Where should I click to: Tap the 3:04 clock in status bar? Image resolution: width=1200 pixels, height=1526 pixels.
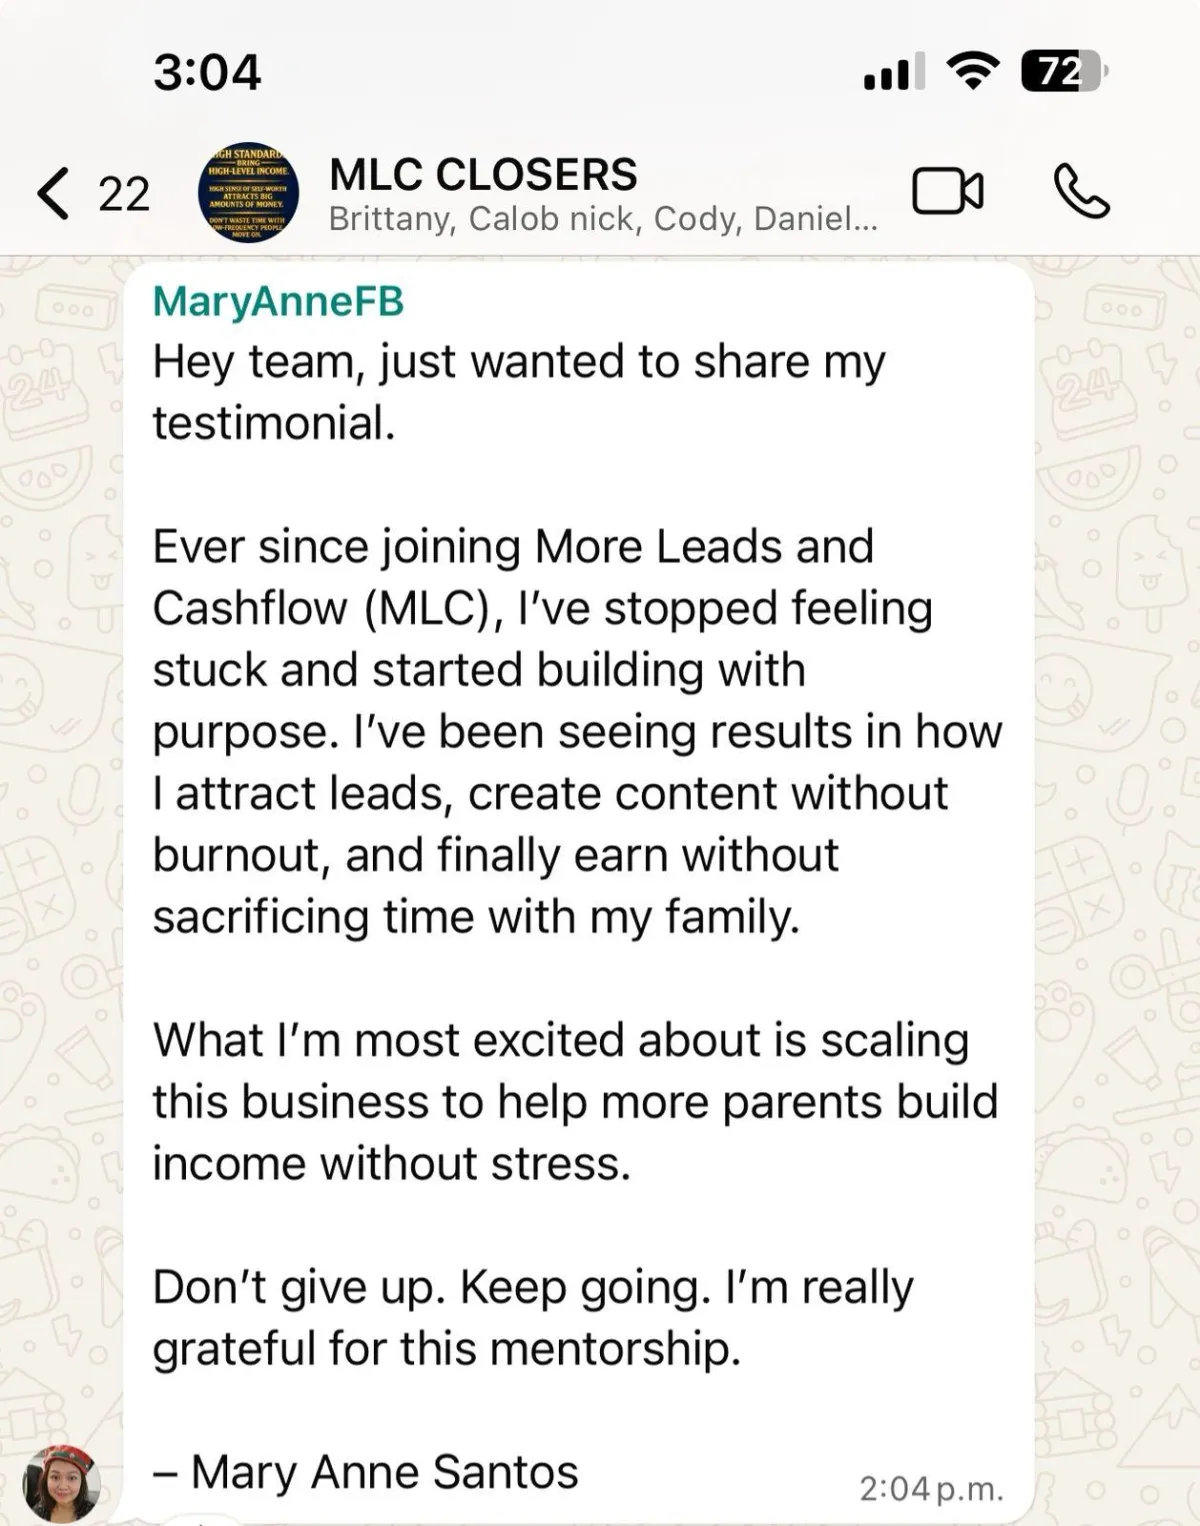click(x=207, y=72)
